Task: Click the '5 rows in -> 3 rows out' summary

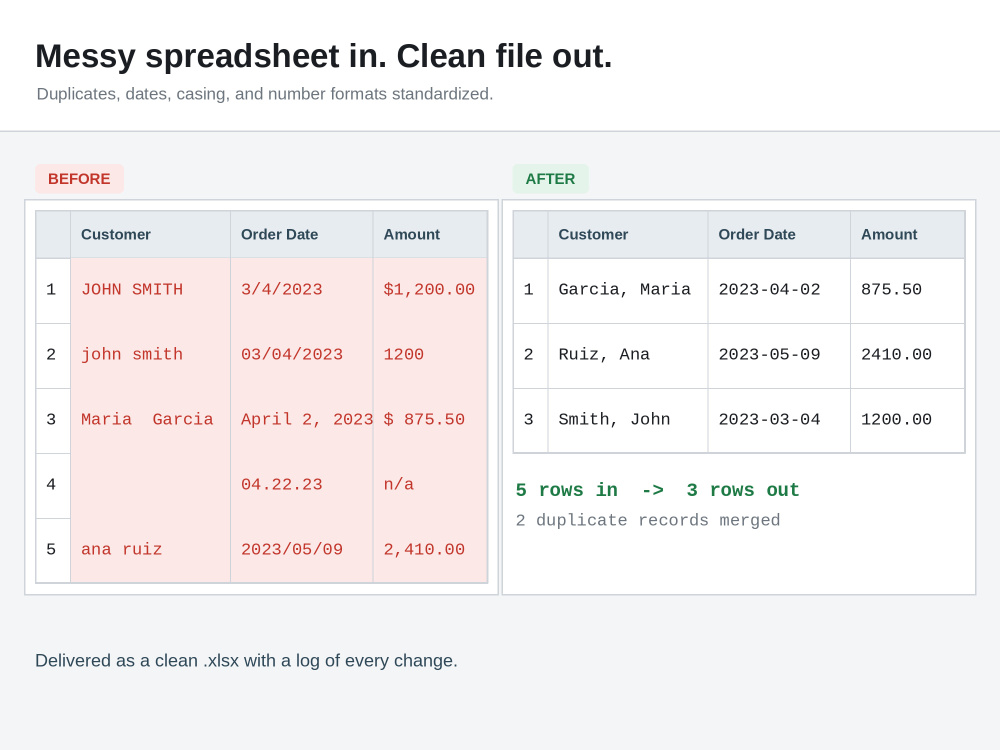Action: tap(657, 490)
